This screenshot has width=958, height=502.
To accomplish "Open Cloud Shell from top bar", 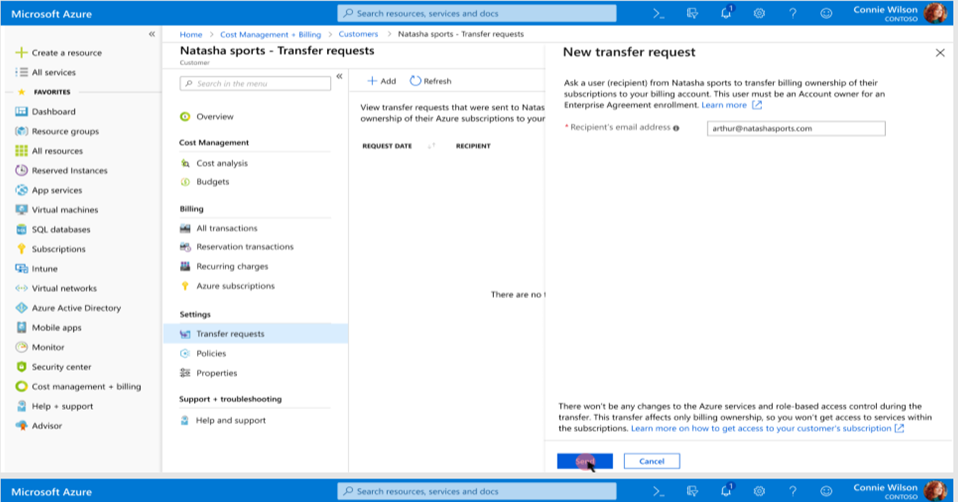I will (x=658, y=13).
